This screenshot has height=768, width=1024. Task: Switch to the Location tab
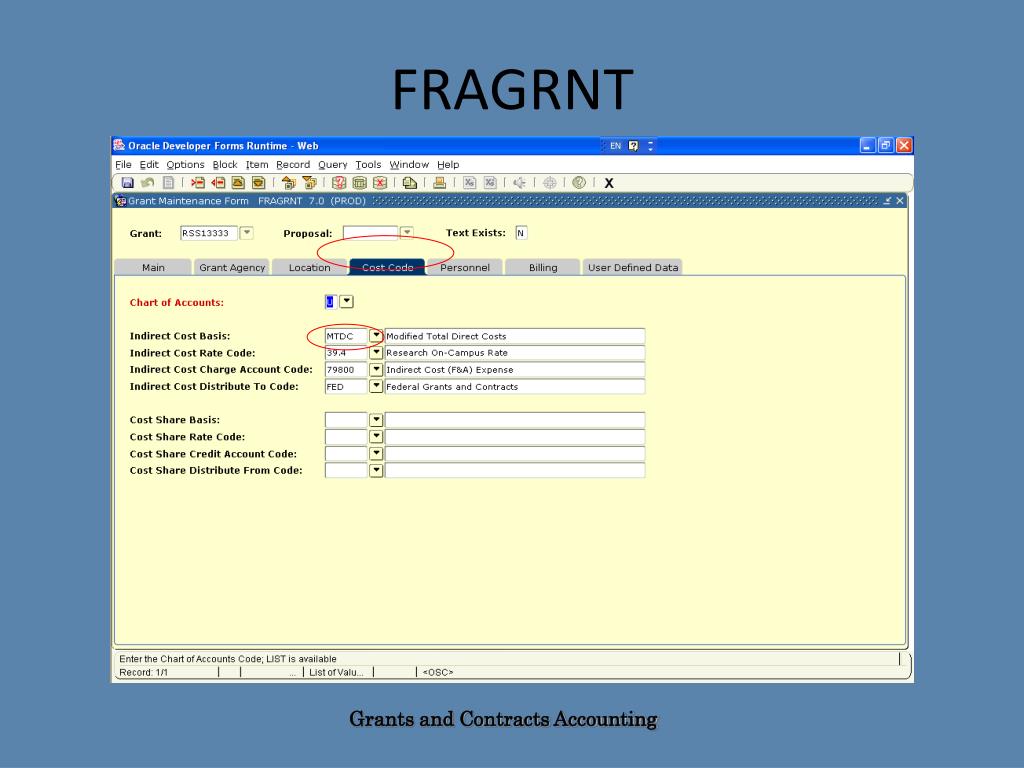310,267
